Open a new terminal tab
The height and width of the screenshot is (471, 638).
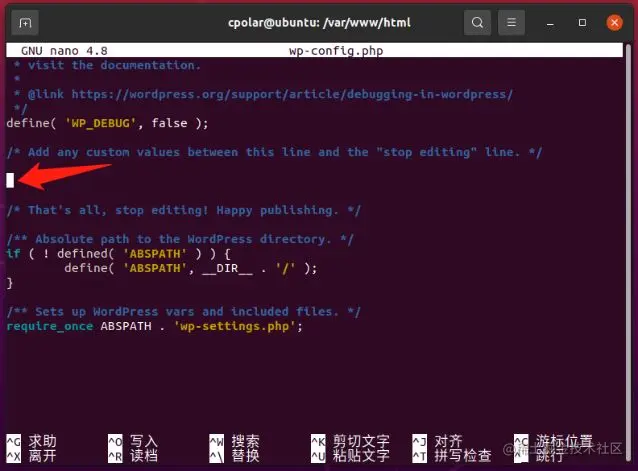point(25,23)
